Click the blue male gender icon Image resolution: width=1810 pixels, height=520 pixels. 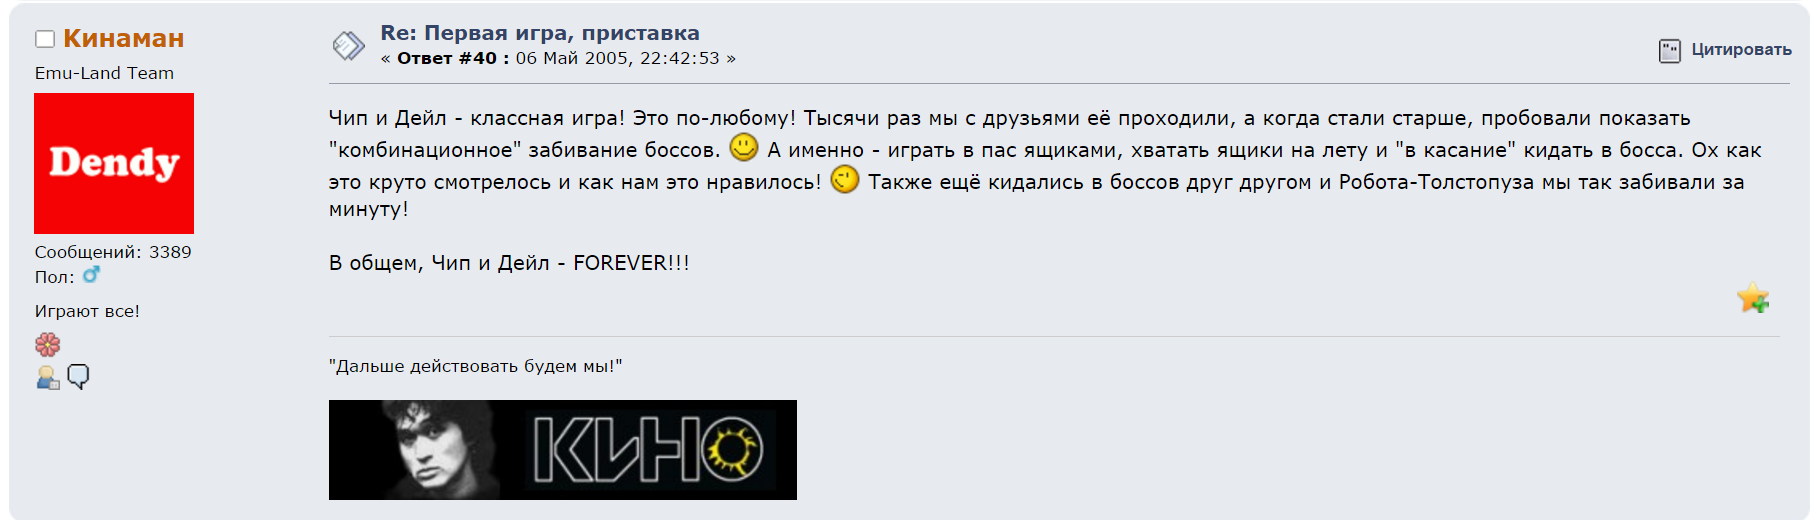(x=91, y=274)
